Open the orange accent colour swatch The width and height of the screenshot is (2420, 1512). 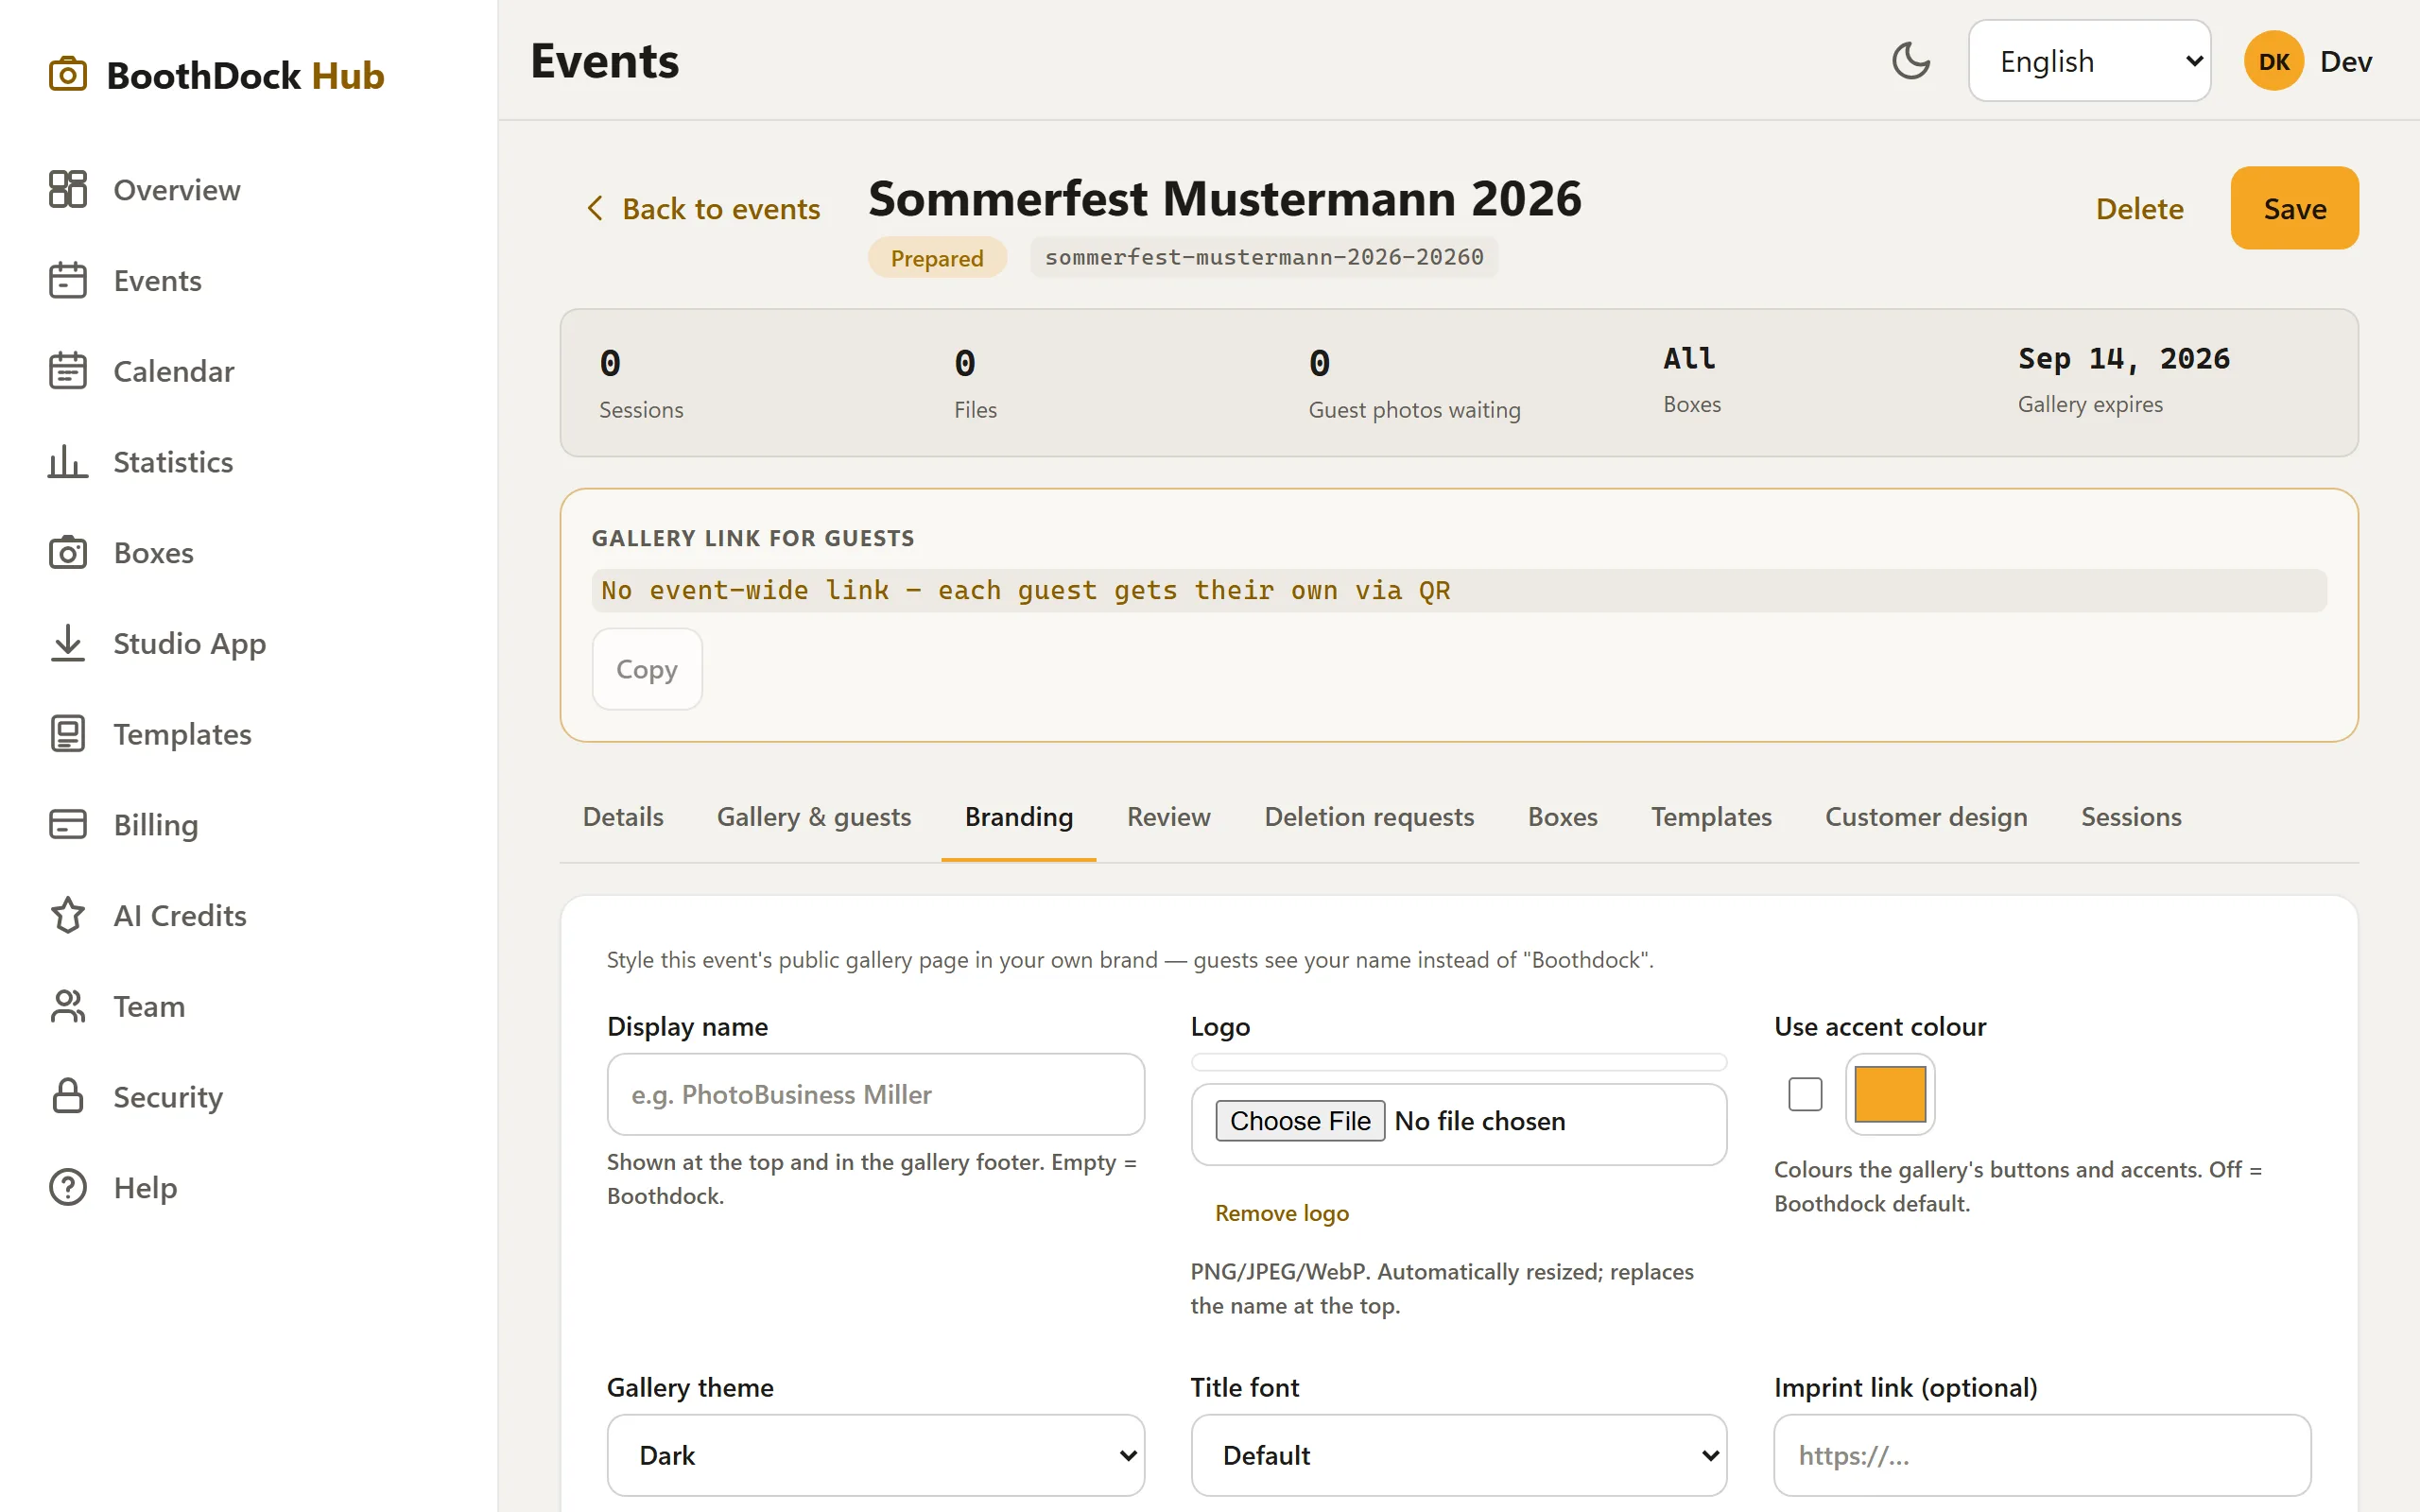[1890, 1094]
